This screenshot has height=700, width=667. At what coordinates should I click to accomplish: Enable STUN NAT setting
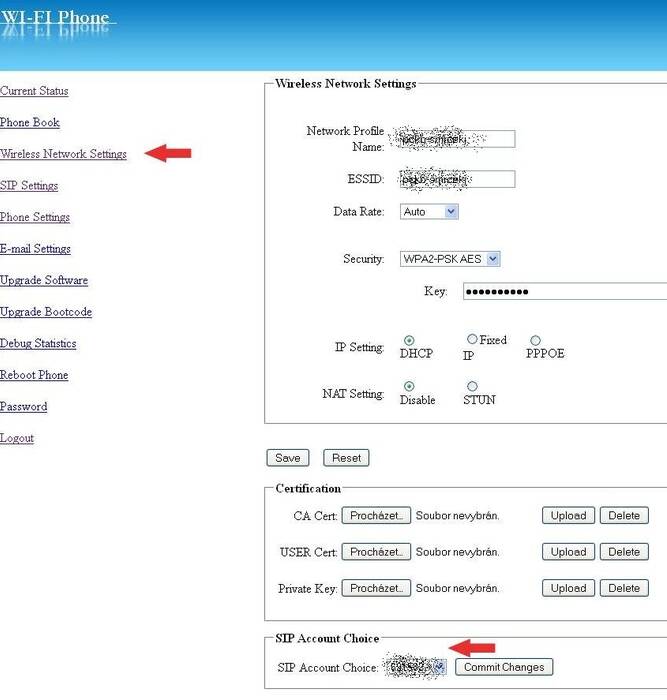(x=472, y=387)
